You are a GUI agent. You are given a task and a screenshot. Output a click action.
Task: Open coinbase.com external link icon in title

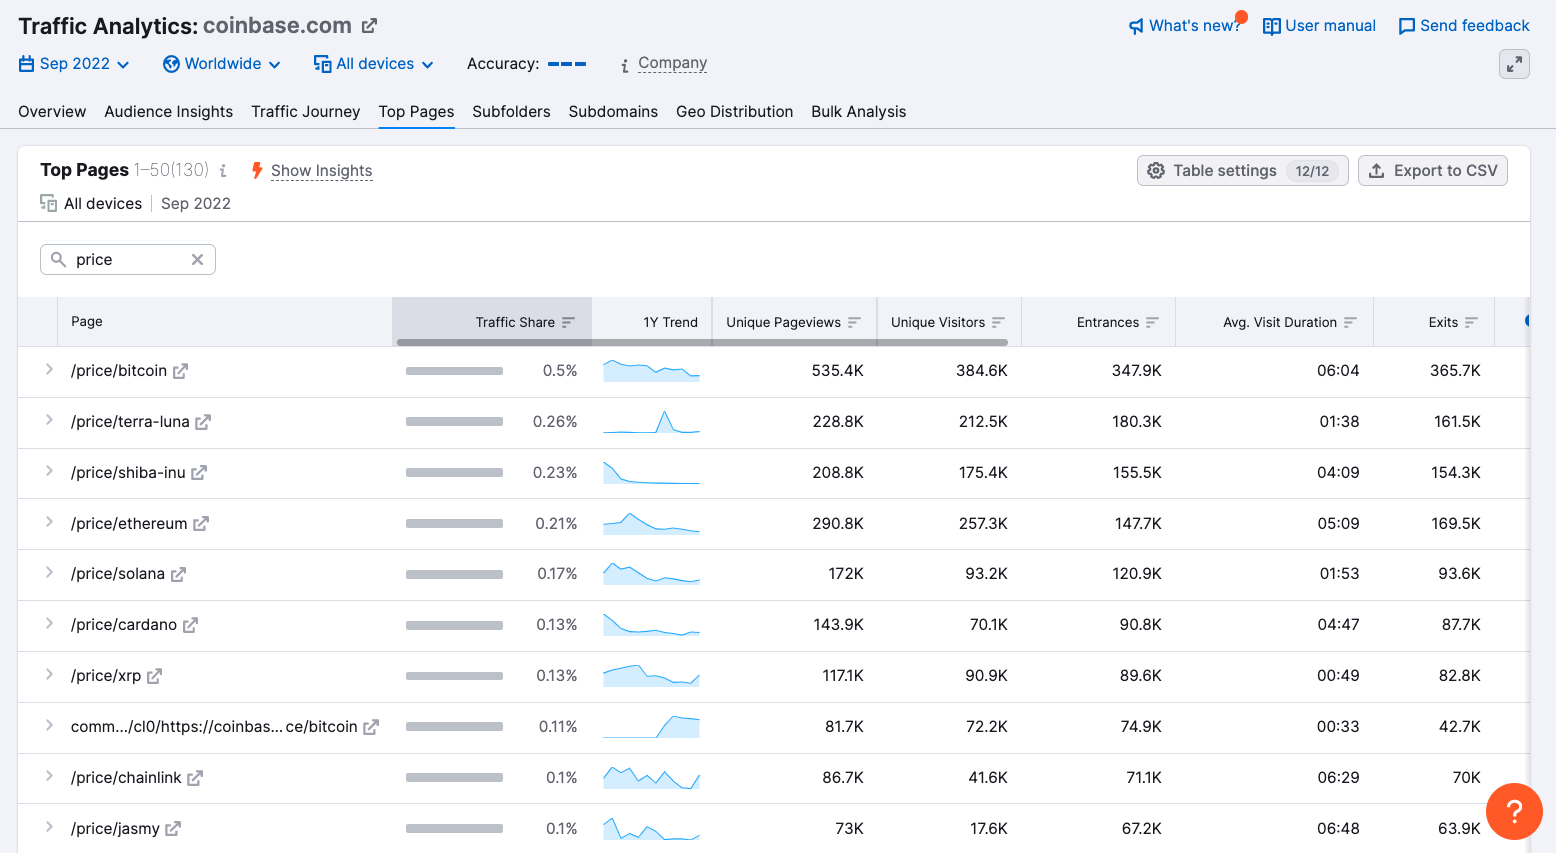pyautogui.click(x=369, y=26)
